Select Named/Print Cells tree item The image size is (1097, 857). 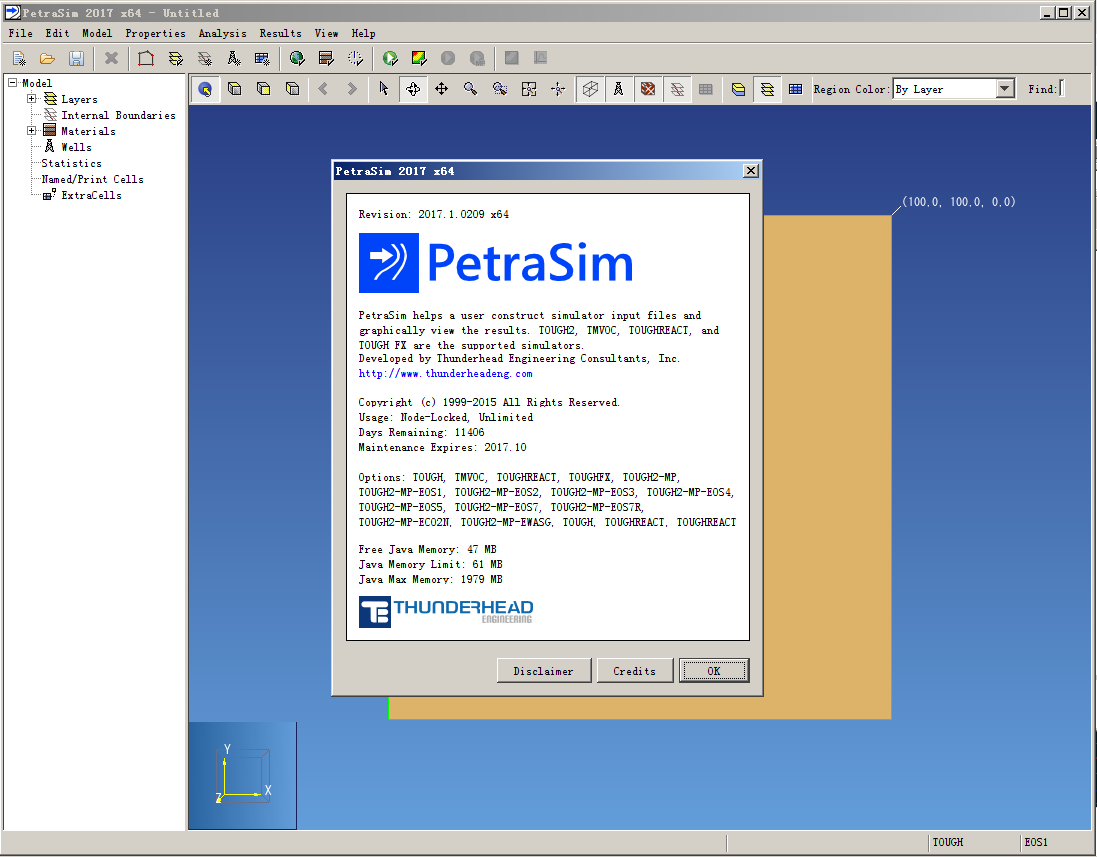92,179
